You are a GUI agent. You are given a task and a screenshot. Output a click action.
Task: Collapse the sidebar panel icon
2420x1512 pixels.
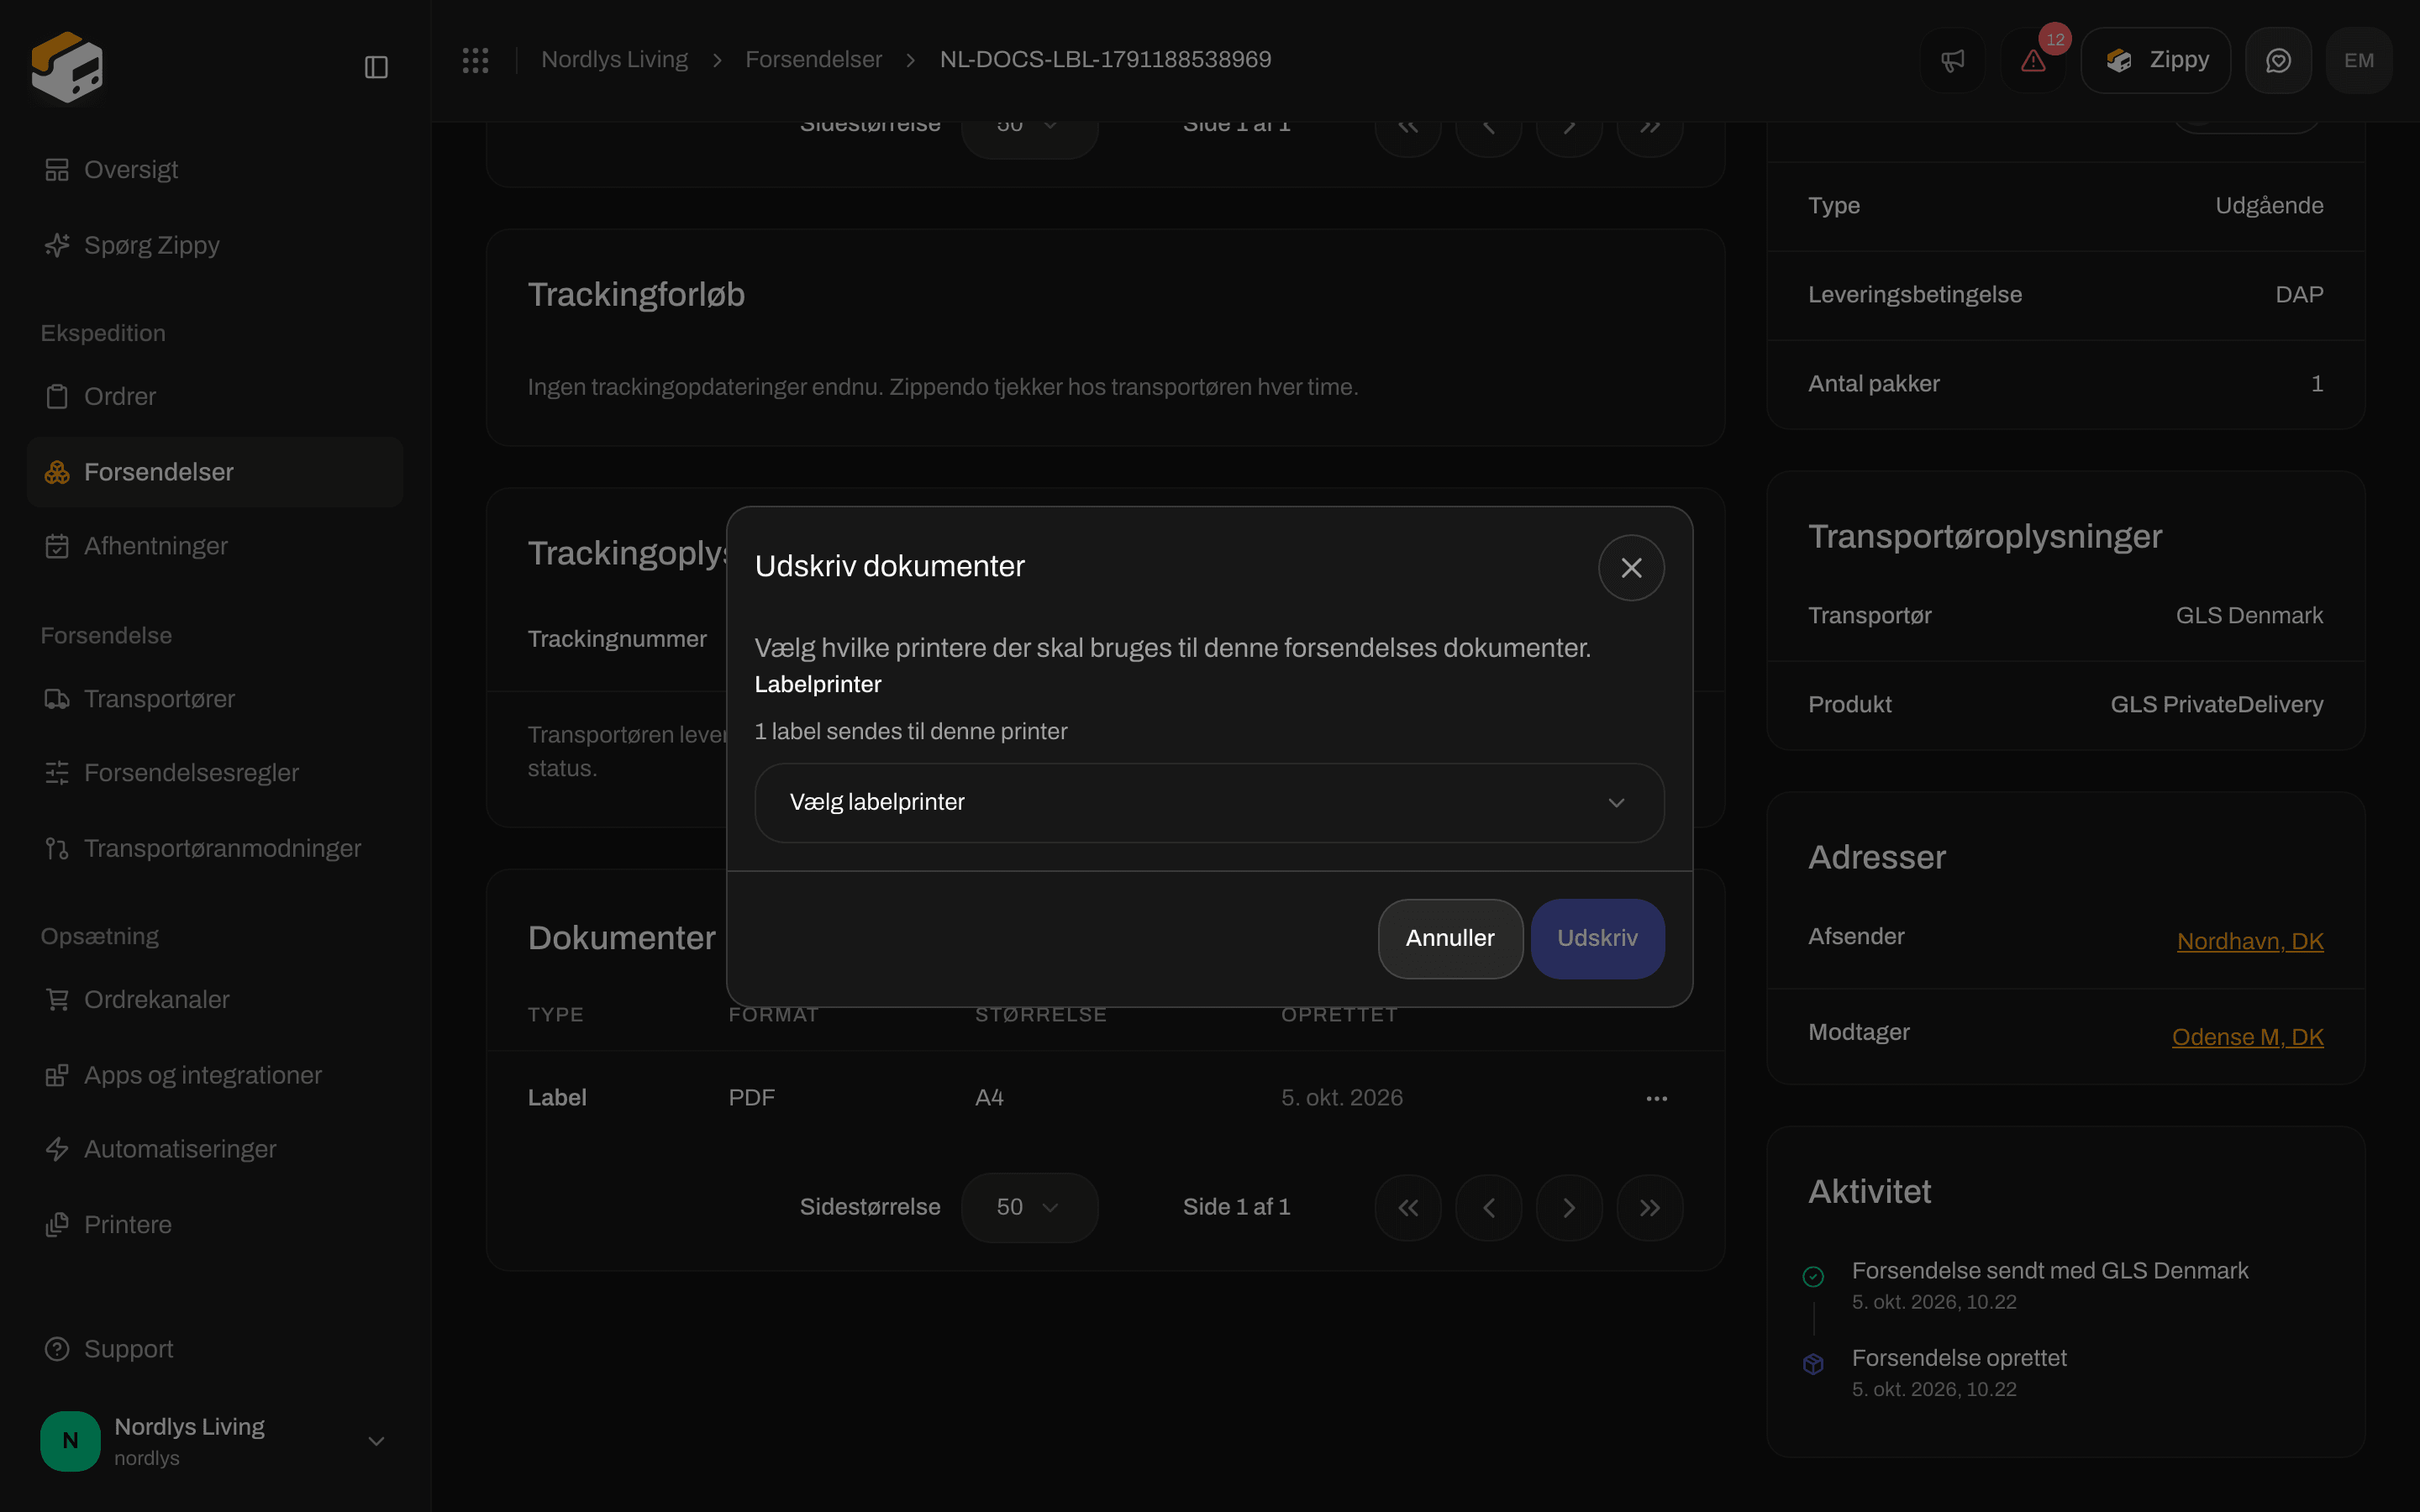point(376,67)
